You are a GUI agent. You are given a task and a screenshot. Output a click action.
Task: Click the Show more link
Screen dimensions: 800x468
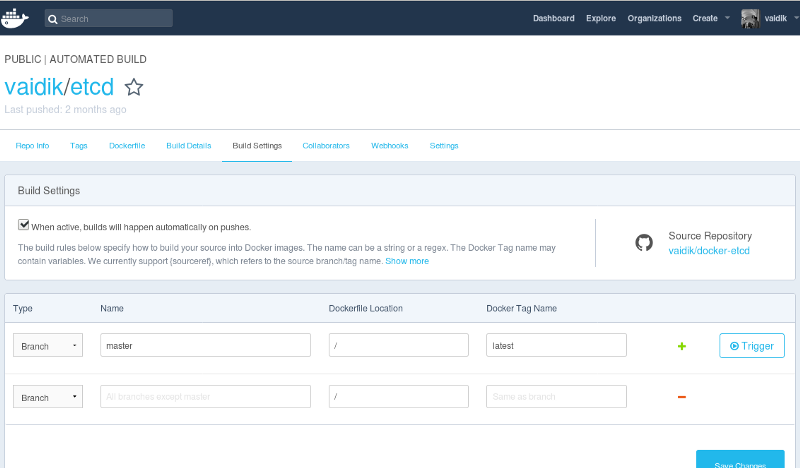click(407, 261)
